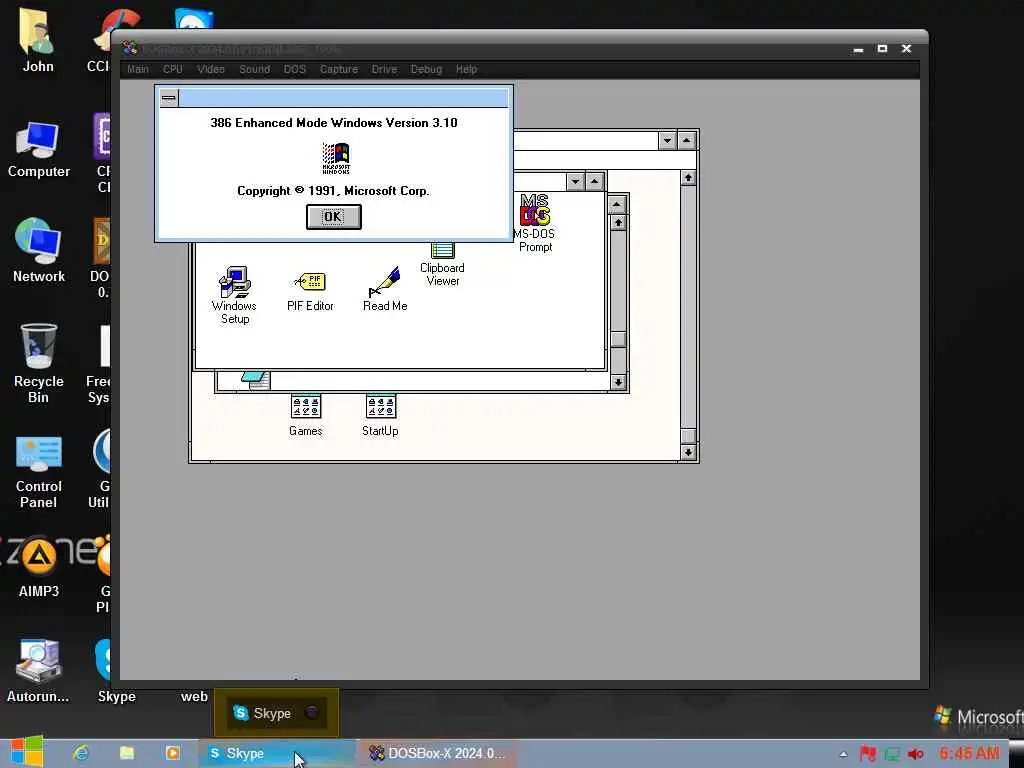Maximize the Main group window
The image size is (1024, 768).
click(x=594, y=182)
